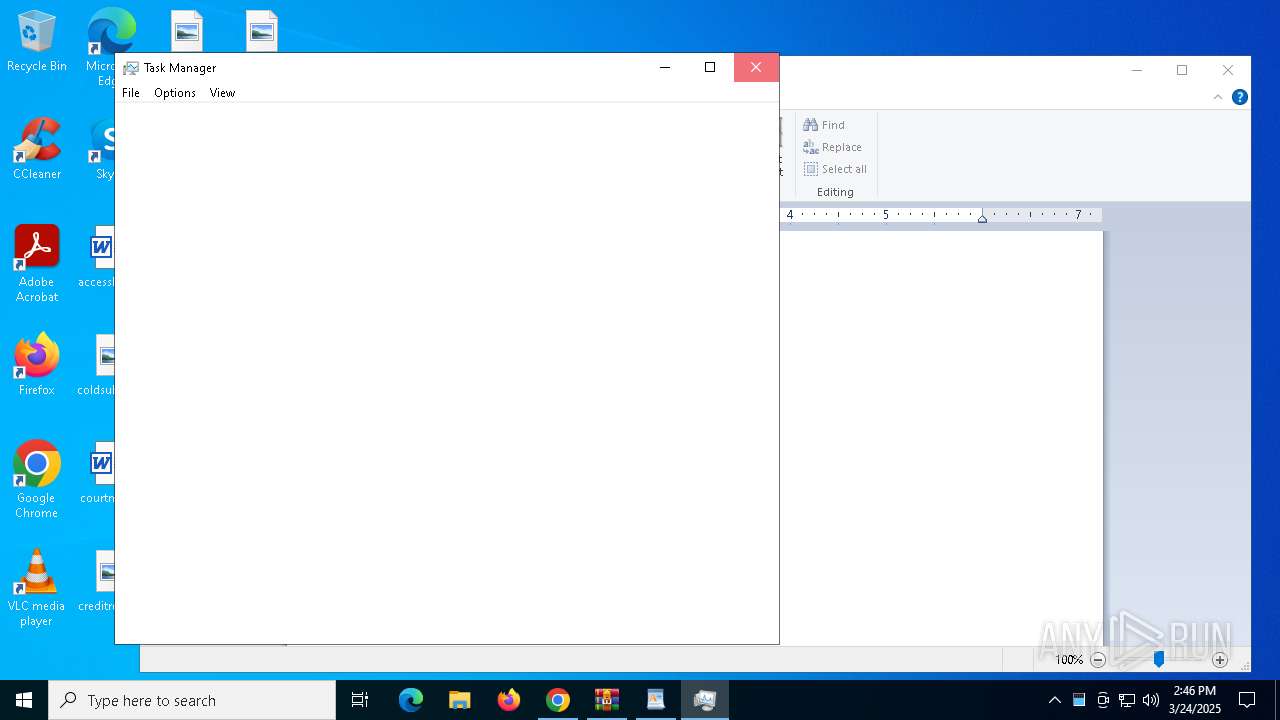The width and height of the screenshot is (1280, 720).
Task: Open the Options menu in Task Manager
Action: (x=175, y=93)
